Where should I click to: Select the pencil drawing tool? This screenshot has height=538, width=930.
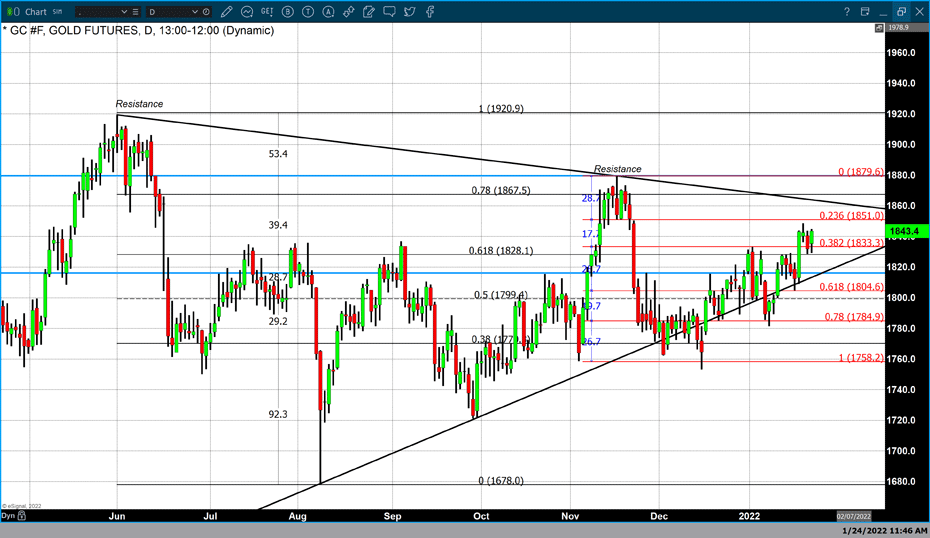[227, 12]
